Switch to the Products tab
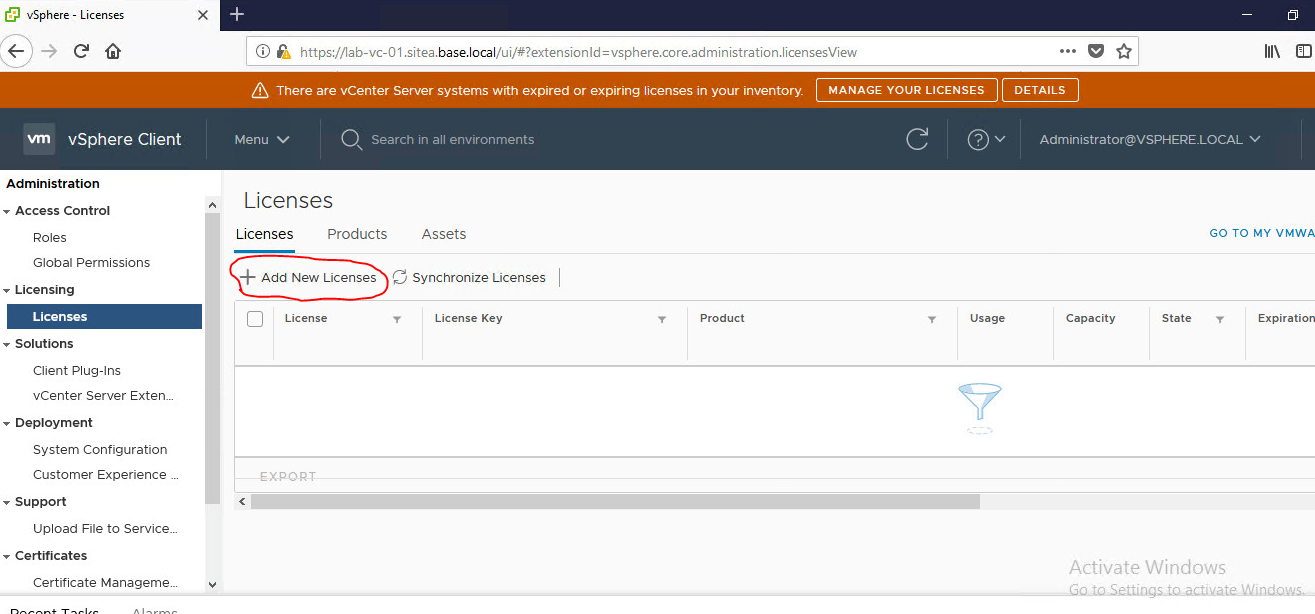The height and width of the screenshot is (614, 1315). pos(357,234)
